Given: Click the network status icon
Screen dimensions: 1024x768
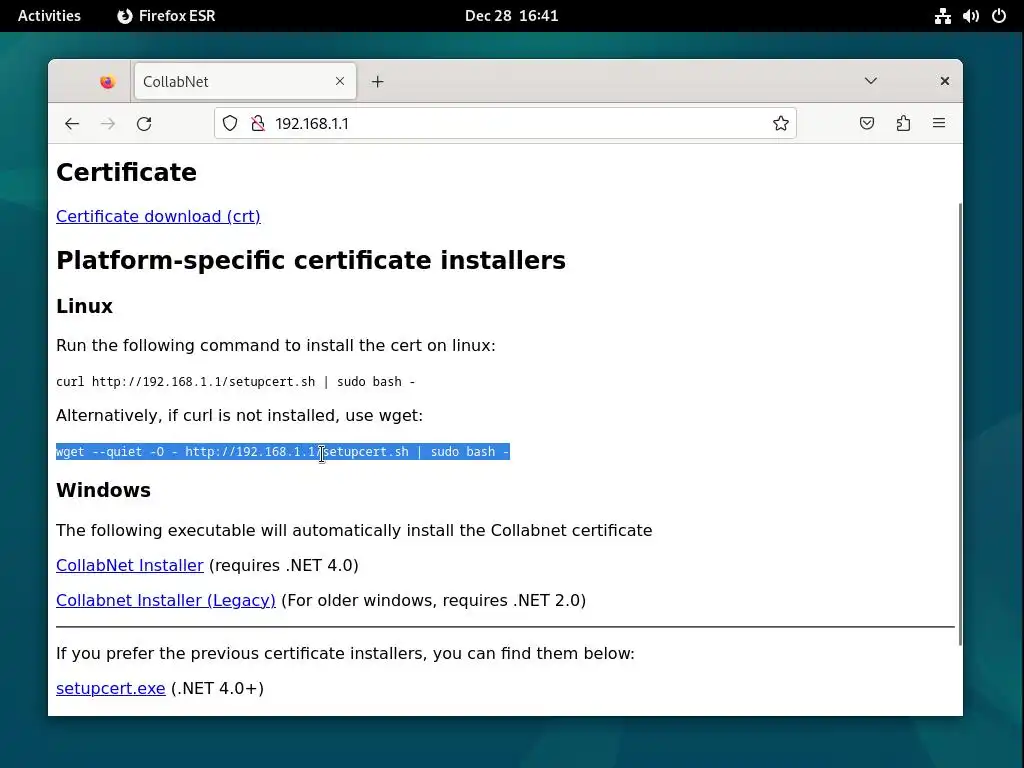Looking at the screenshot, I should point(942,16).
